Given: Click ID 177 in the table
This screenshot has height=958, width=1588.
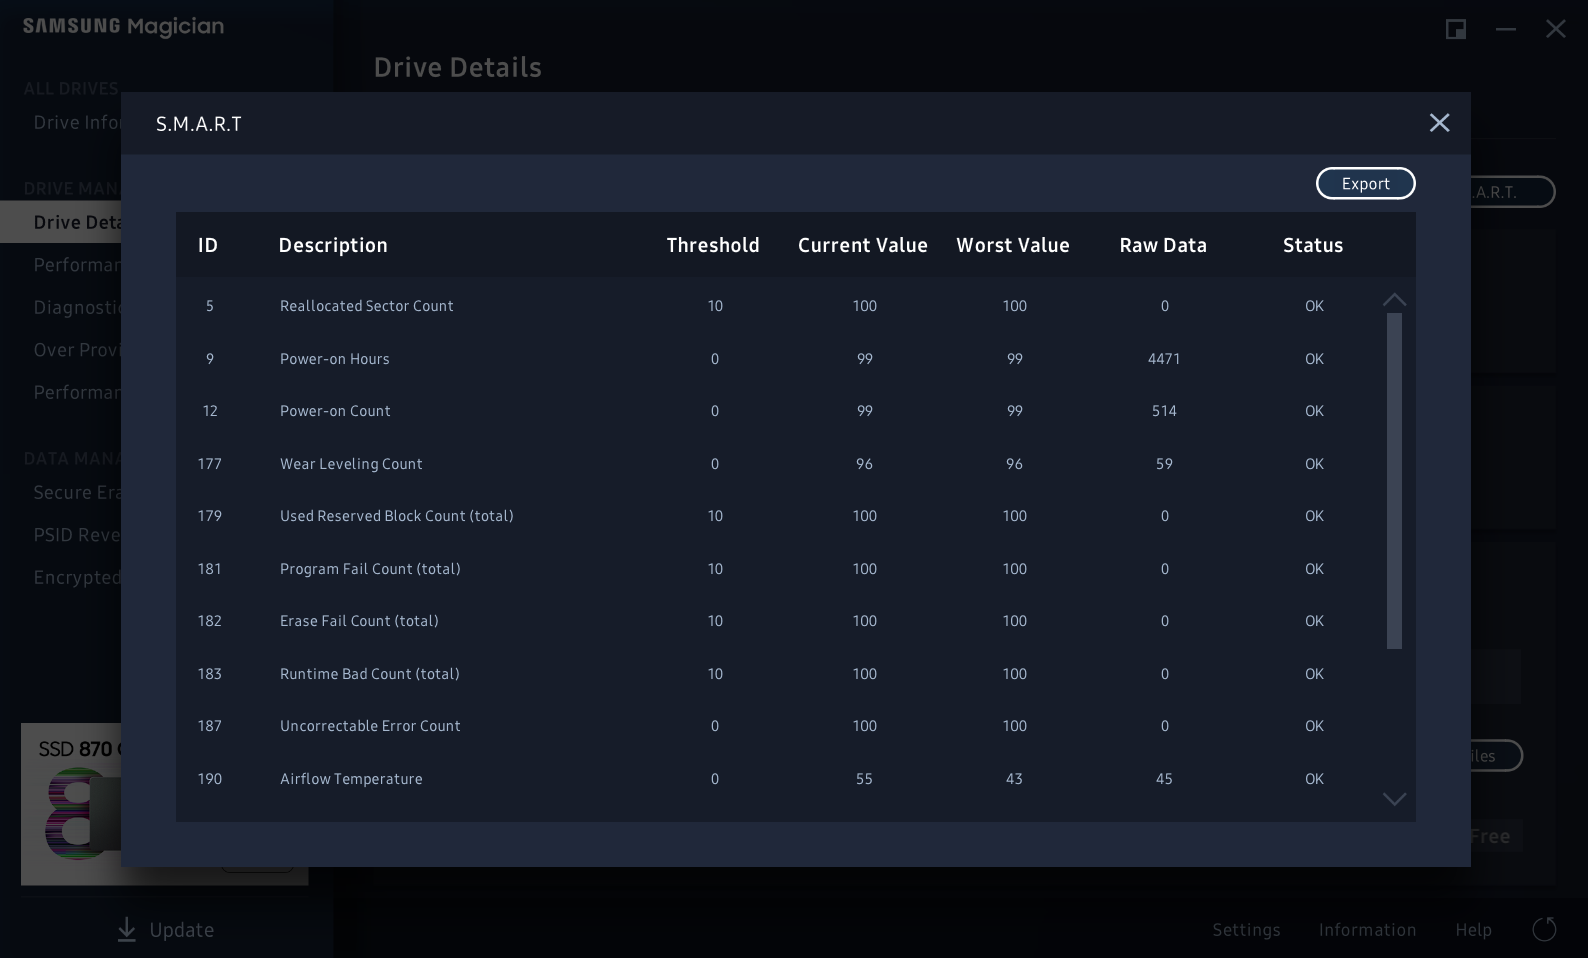Looking at the screenshot, I should point(209,464).
